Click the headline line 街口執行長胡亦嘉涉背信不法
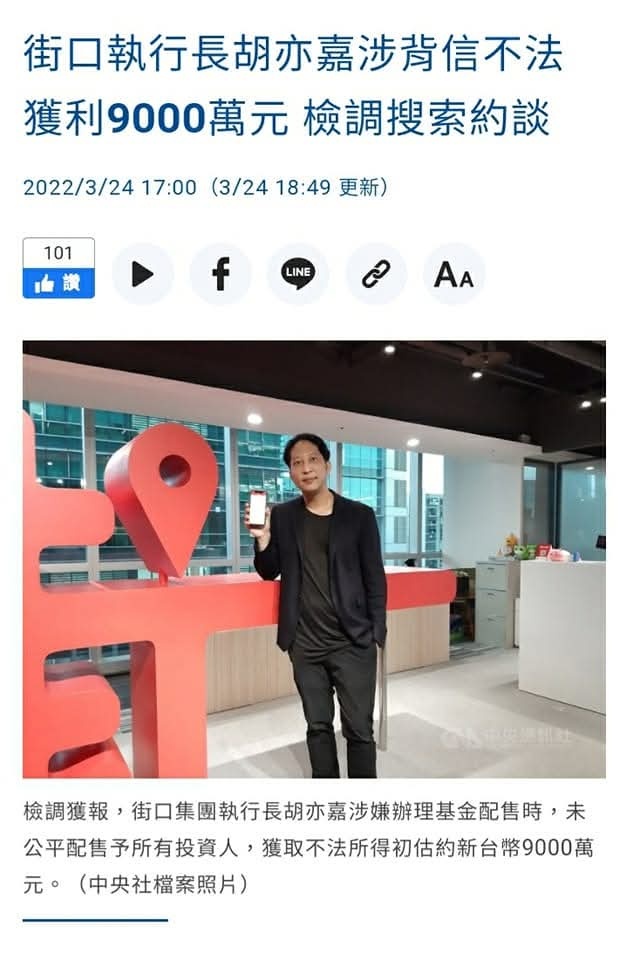 point(293,54)
